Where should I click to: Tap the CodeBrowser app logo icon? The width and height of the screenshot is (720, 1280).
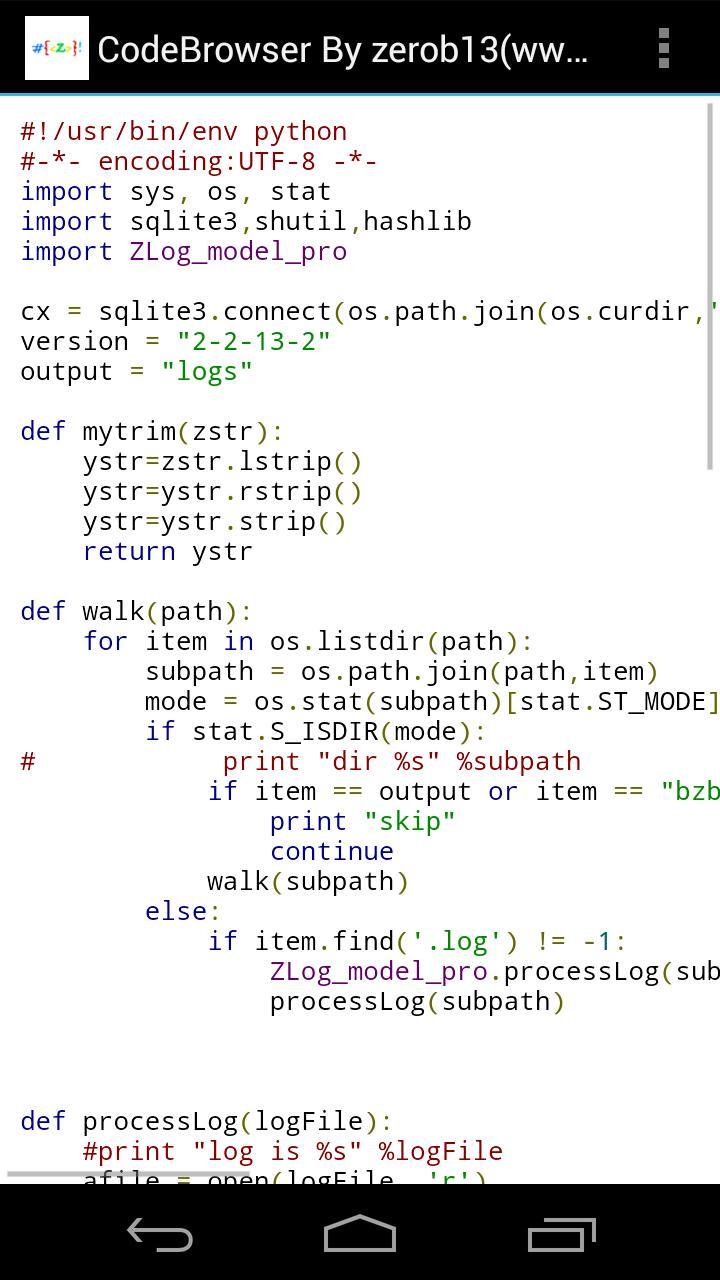pos(57,48)
